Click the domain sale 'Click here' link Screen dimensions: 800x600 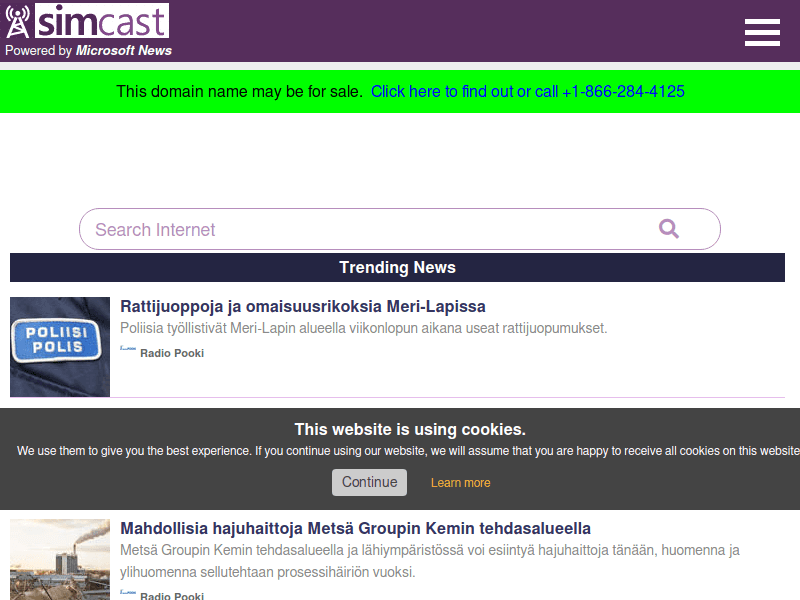click(x=527, y=92)
